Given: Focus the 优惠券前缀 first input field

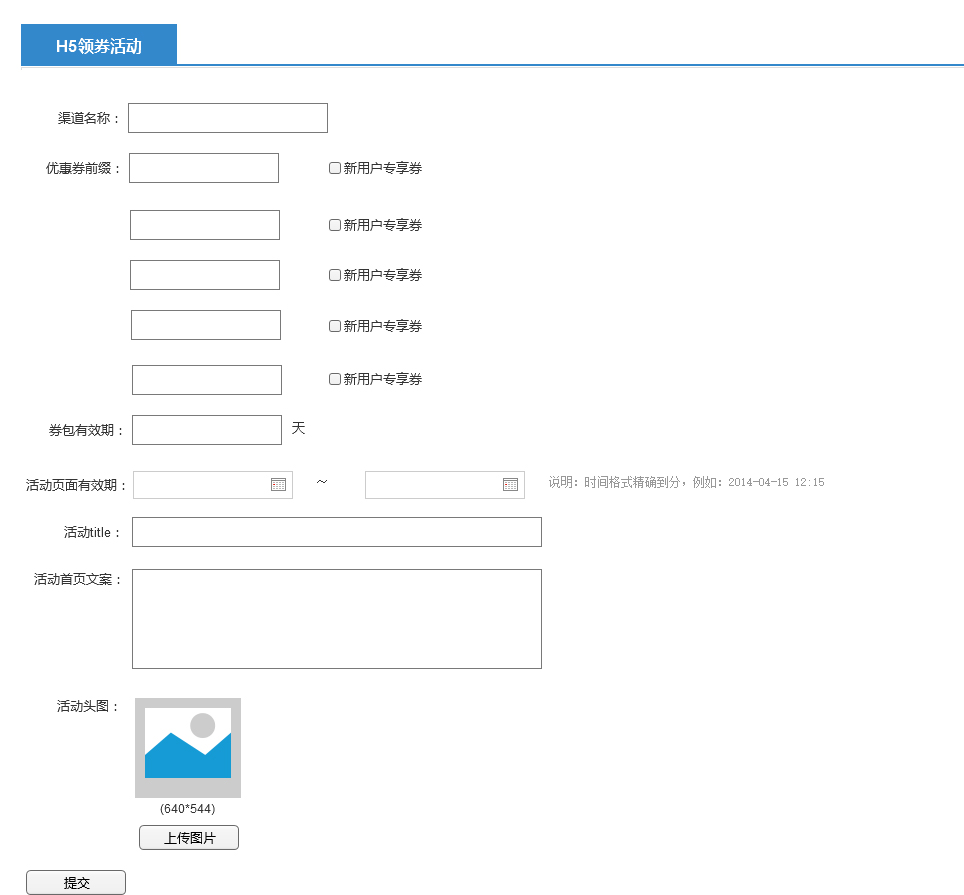Looking at the screenshot, I should (x=203, y=168).
